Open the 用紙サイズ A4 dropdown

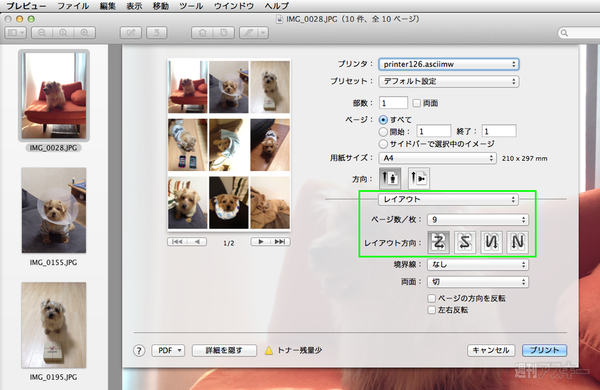tap(437, 158)
